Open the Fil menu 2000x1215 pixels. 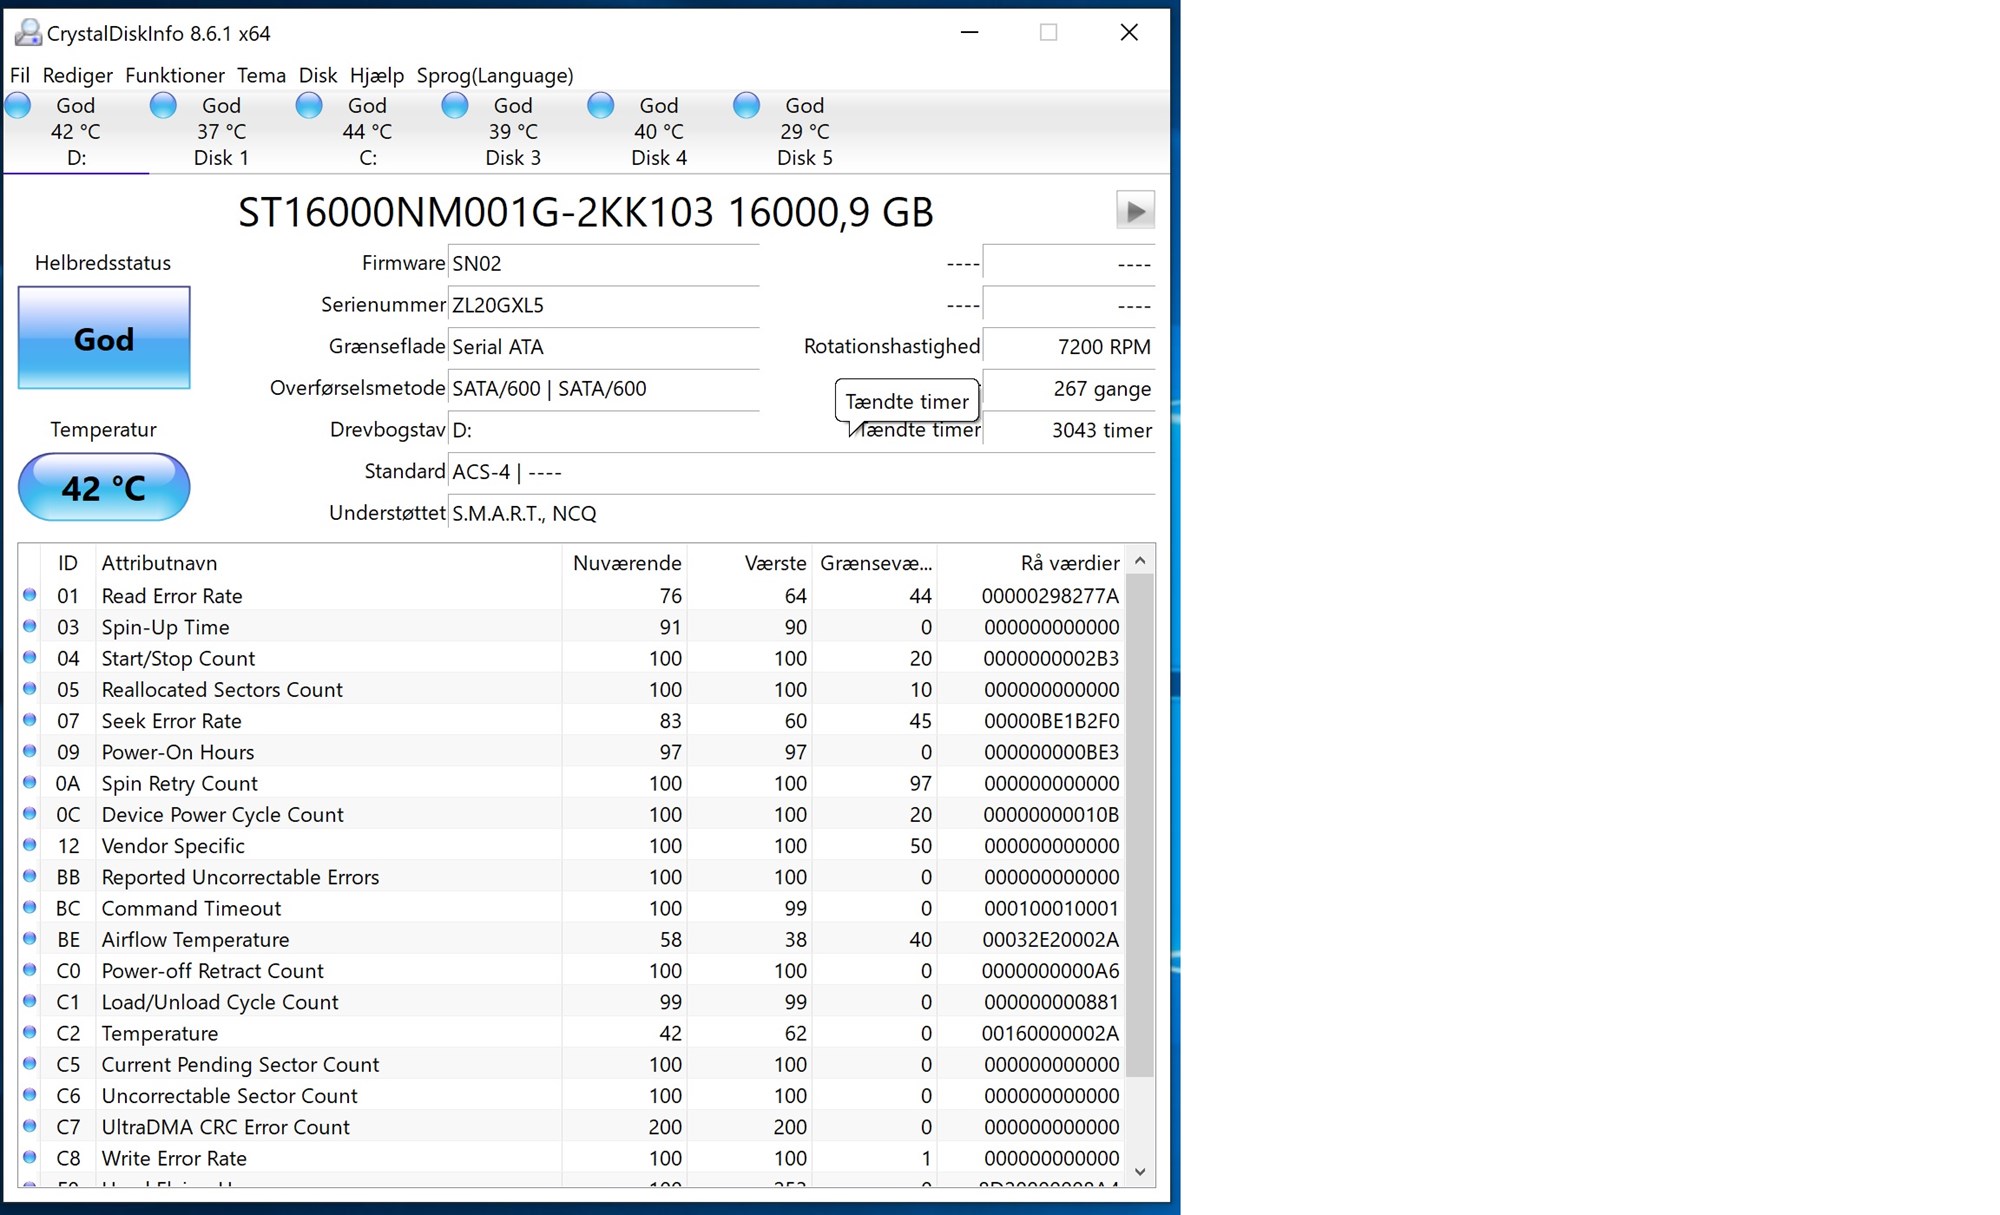point(20,75)
